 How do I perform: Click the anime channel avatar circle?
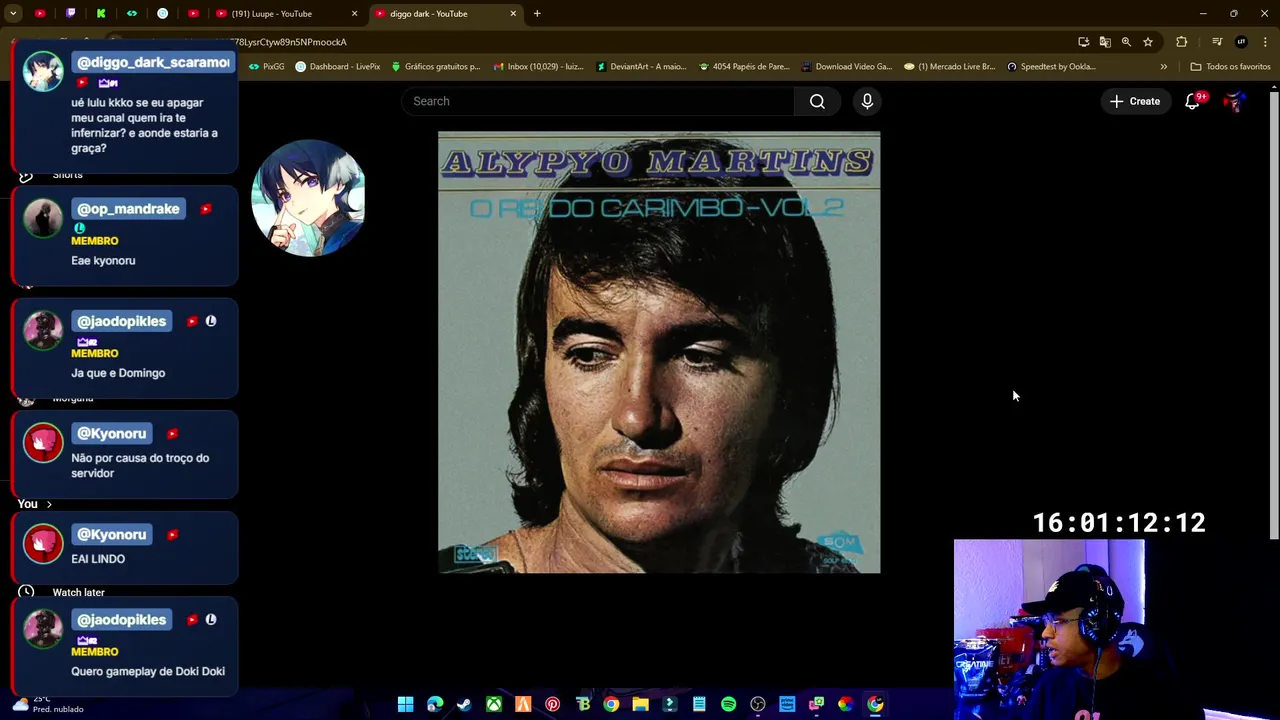[x=308, y=198]
